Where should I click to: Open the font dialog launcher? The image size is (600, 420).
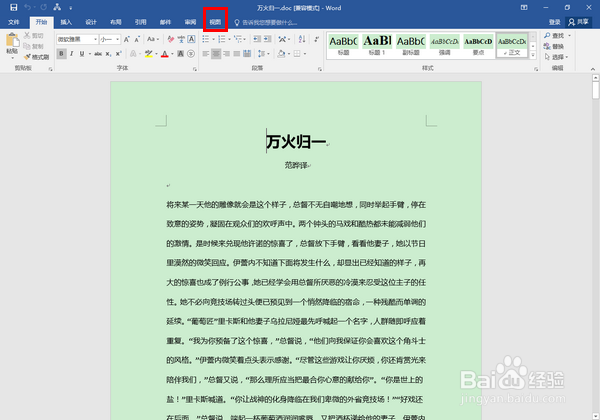click(195, 69)
